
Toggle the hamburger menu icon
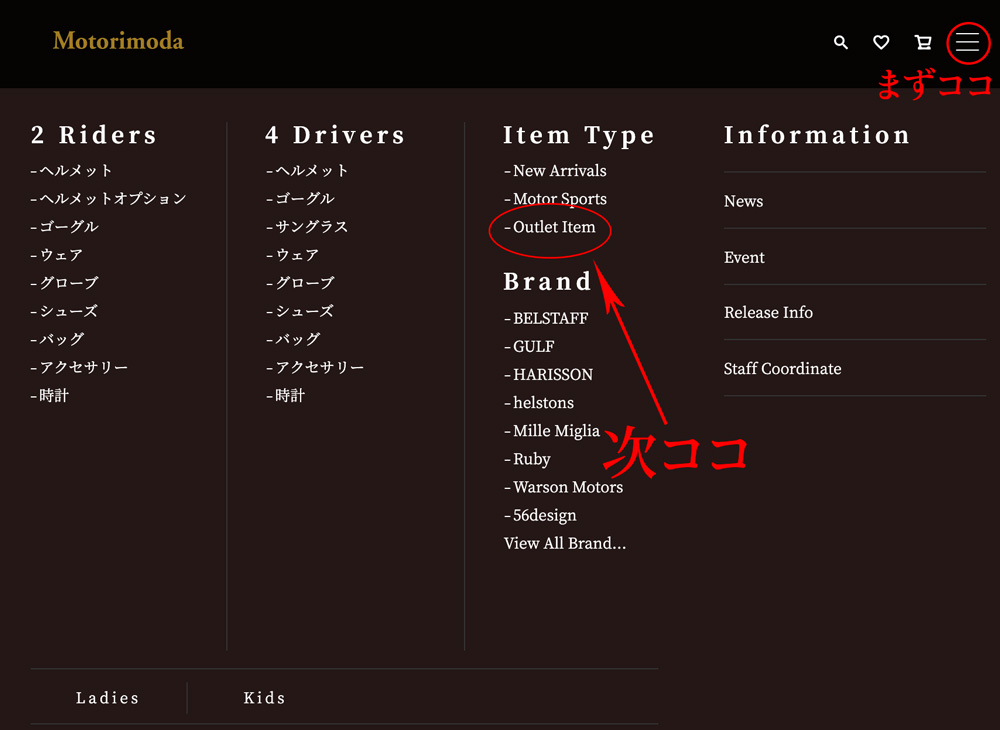pyautogui.click(x=967, y=42)
